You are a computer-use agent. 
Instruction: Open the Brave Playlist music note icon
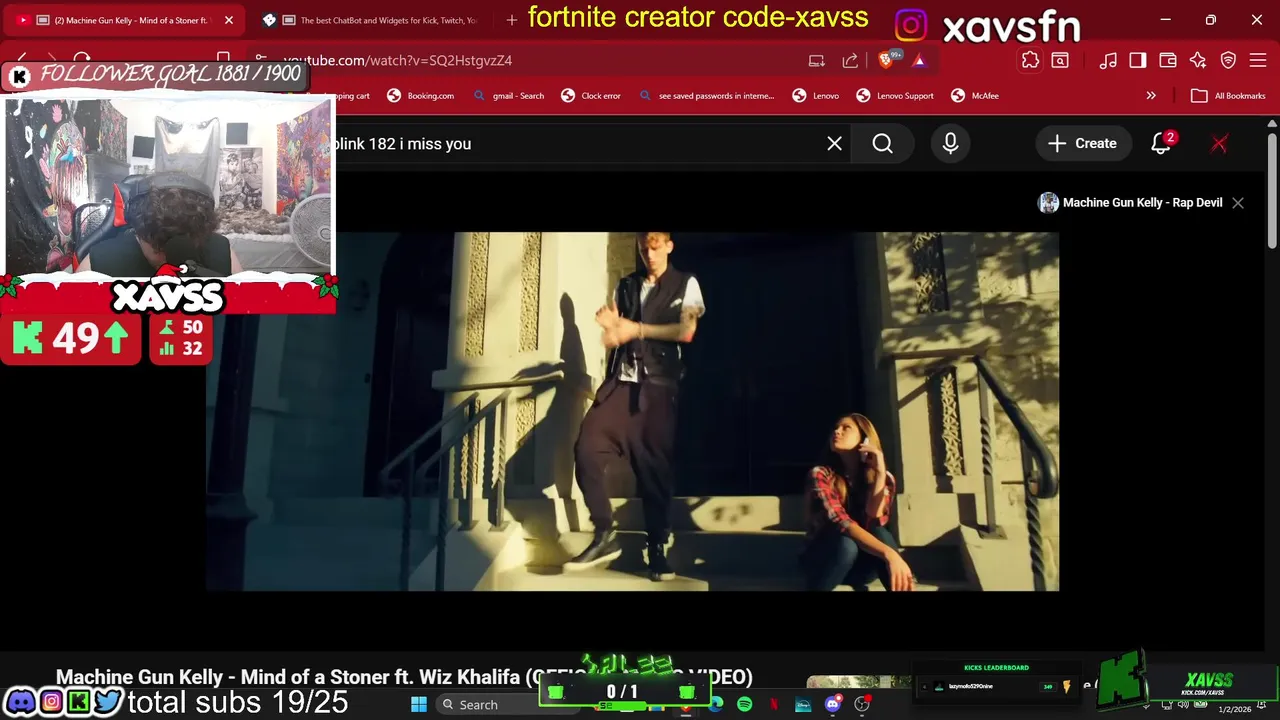click(1108, 60)
